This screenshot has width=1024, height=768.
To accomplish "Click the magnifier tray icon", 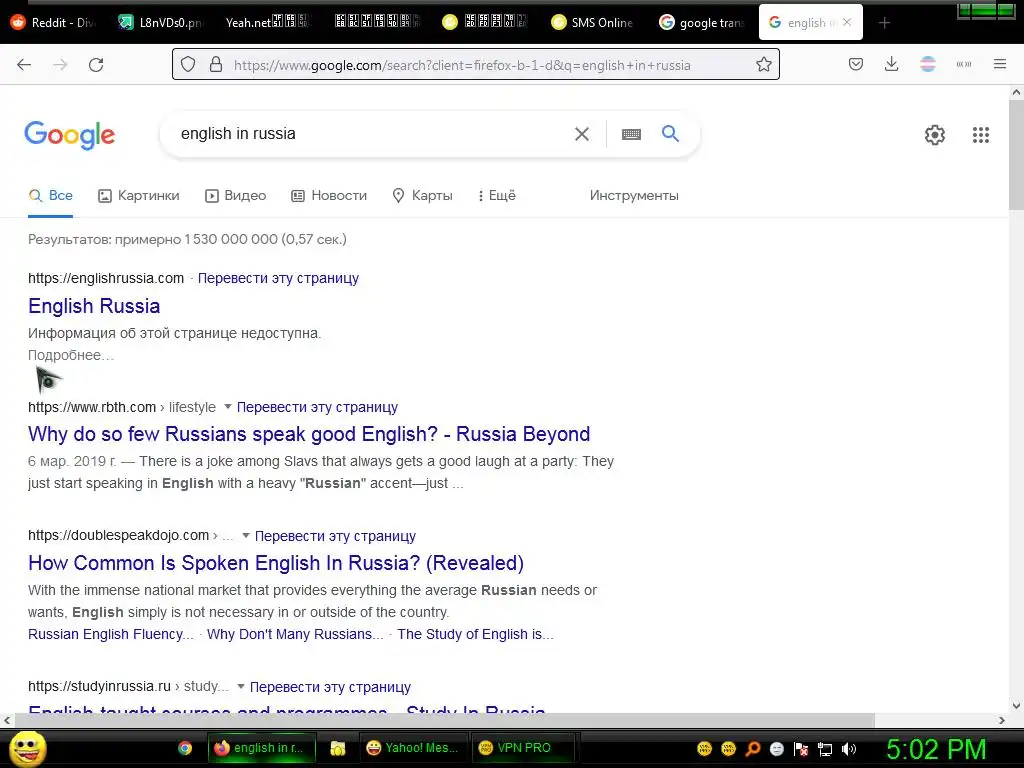I will [x=752, y=749].
